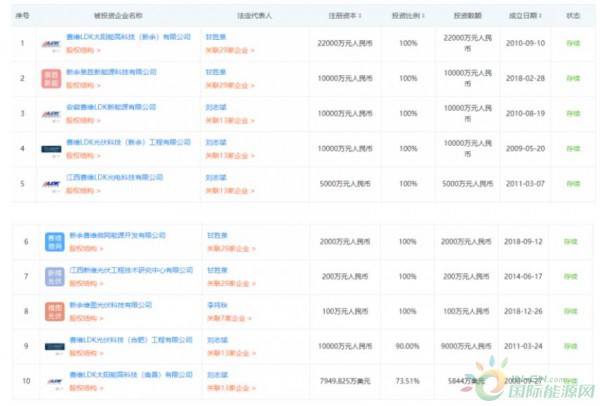Open legal representative name in row 5
This screenshot has height=406, width=600.
pyautogui.click(x=216, y=178)
